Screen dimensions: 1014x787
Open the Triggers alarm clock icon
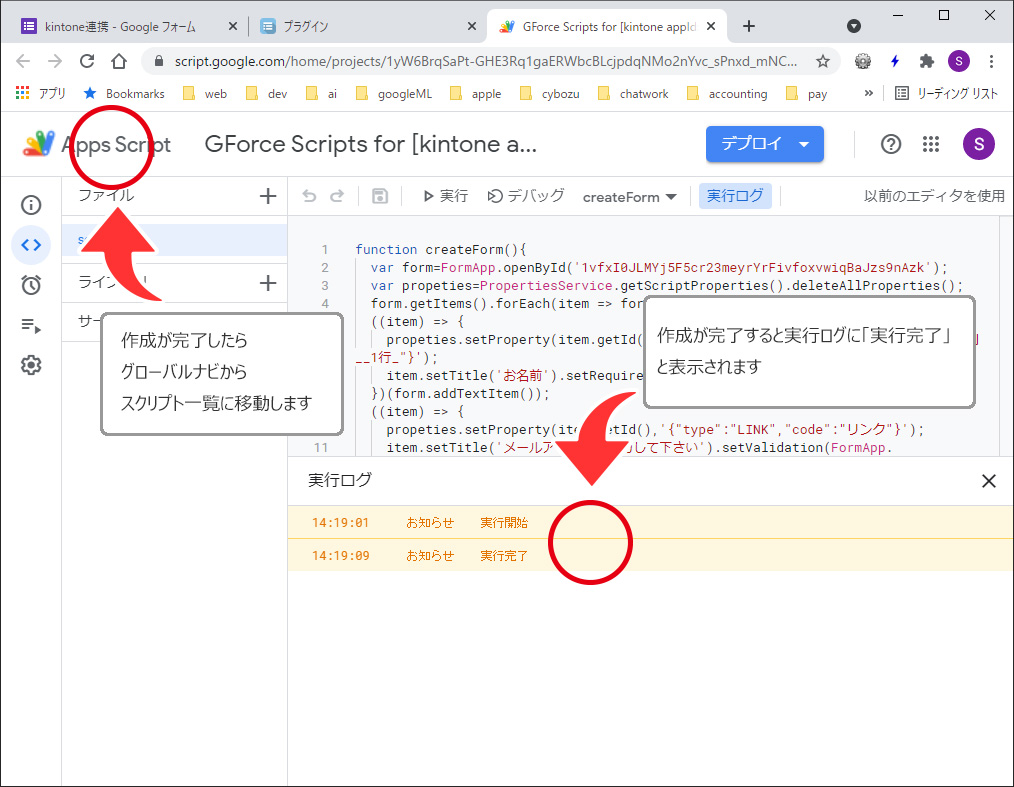(31, 285)
